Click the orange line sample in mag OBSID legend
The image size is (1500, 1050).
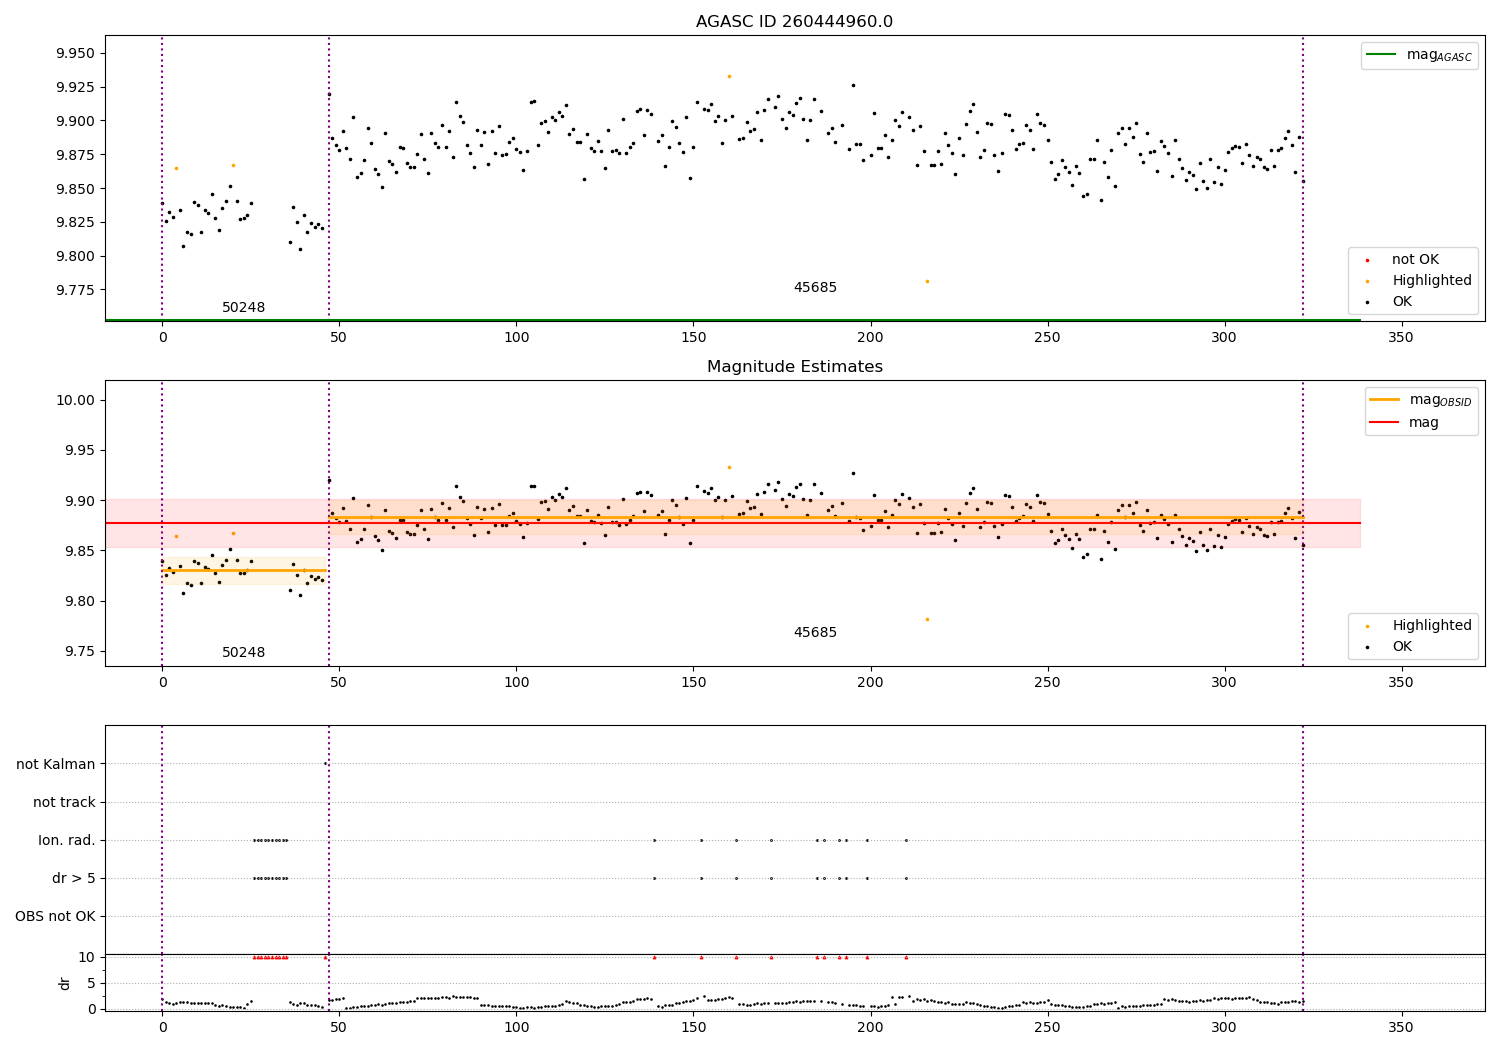(1385, 400)
